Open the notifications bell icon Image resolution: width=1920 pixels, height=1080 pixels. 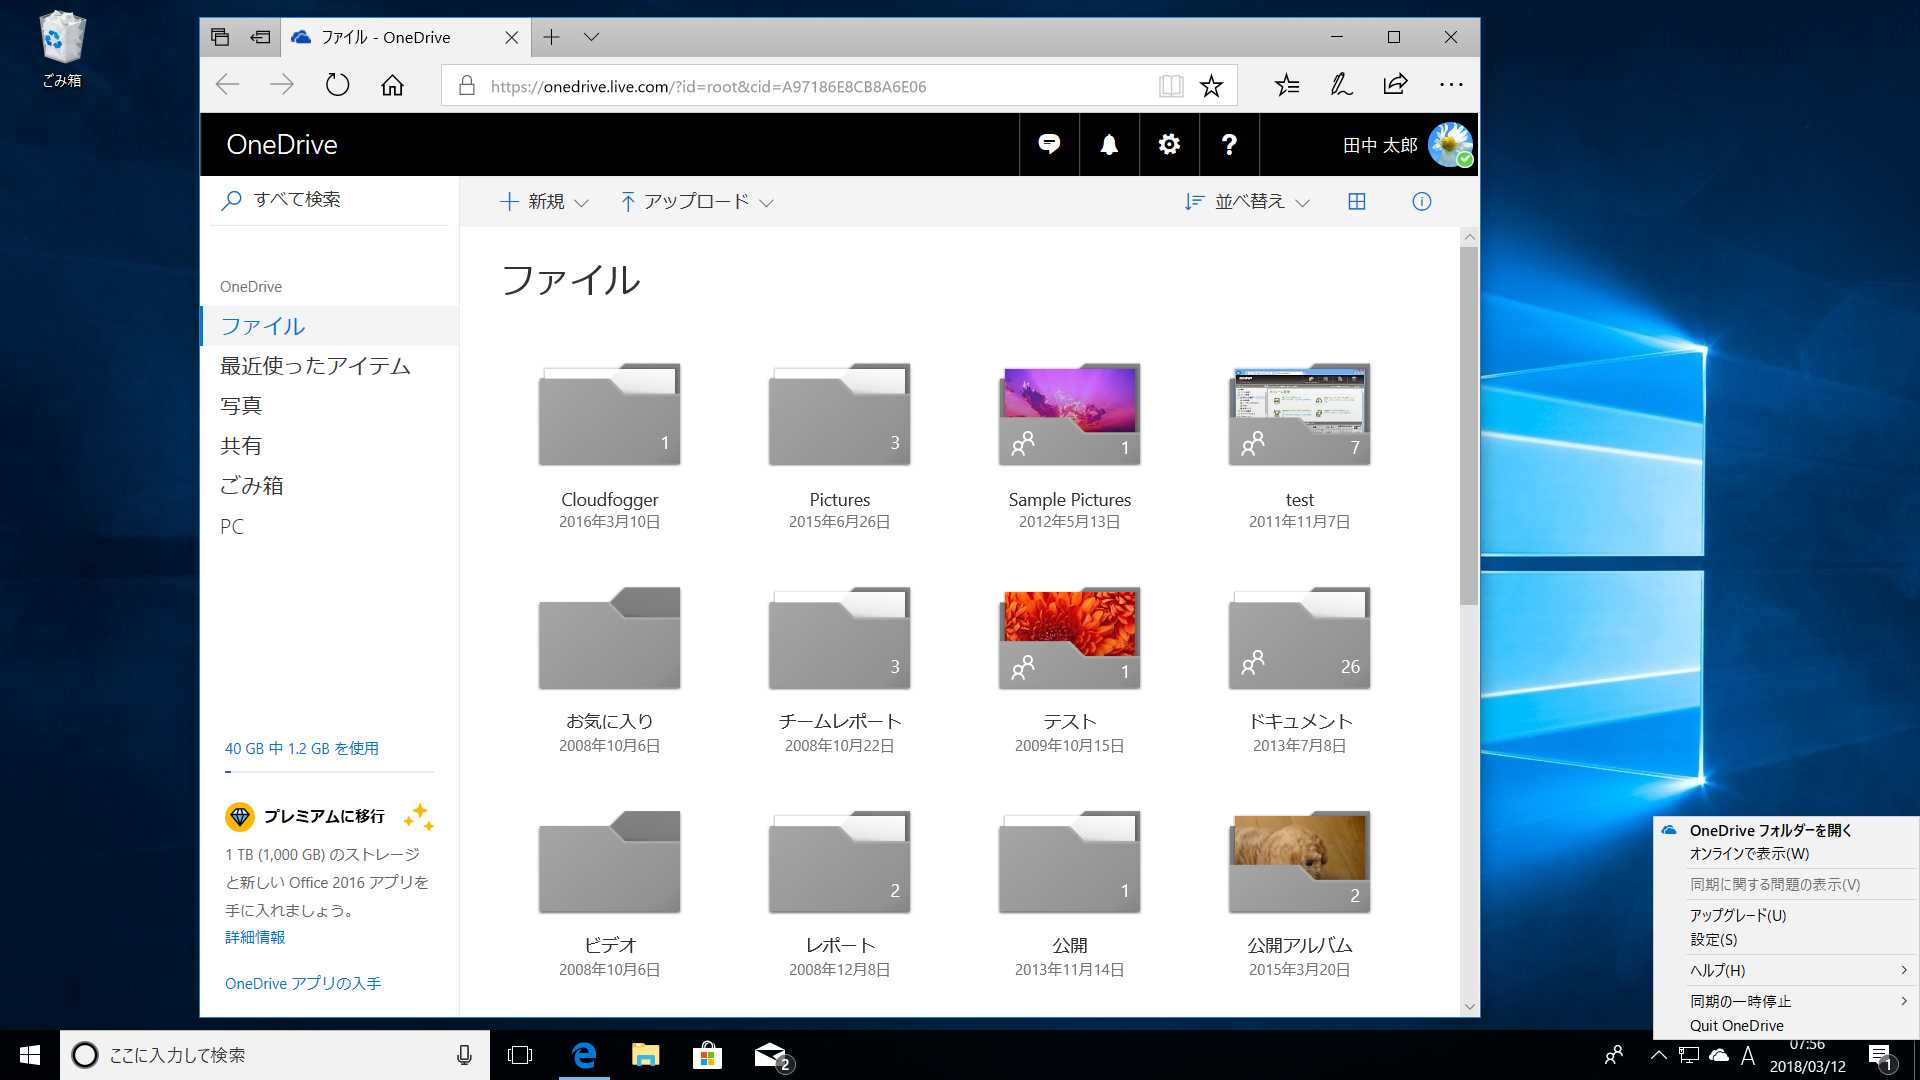(x=1108, y=144)
